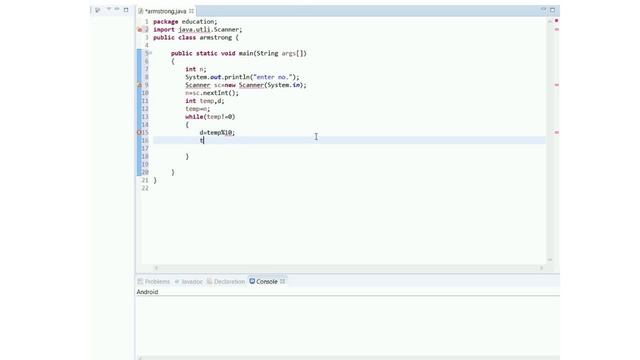Image resolution: width=640 pixels, height=360 pixels.
Task: Click the horizontal scrollbar left arrow
Action: click(x=156, y=268)
